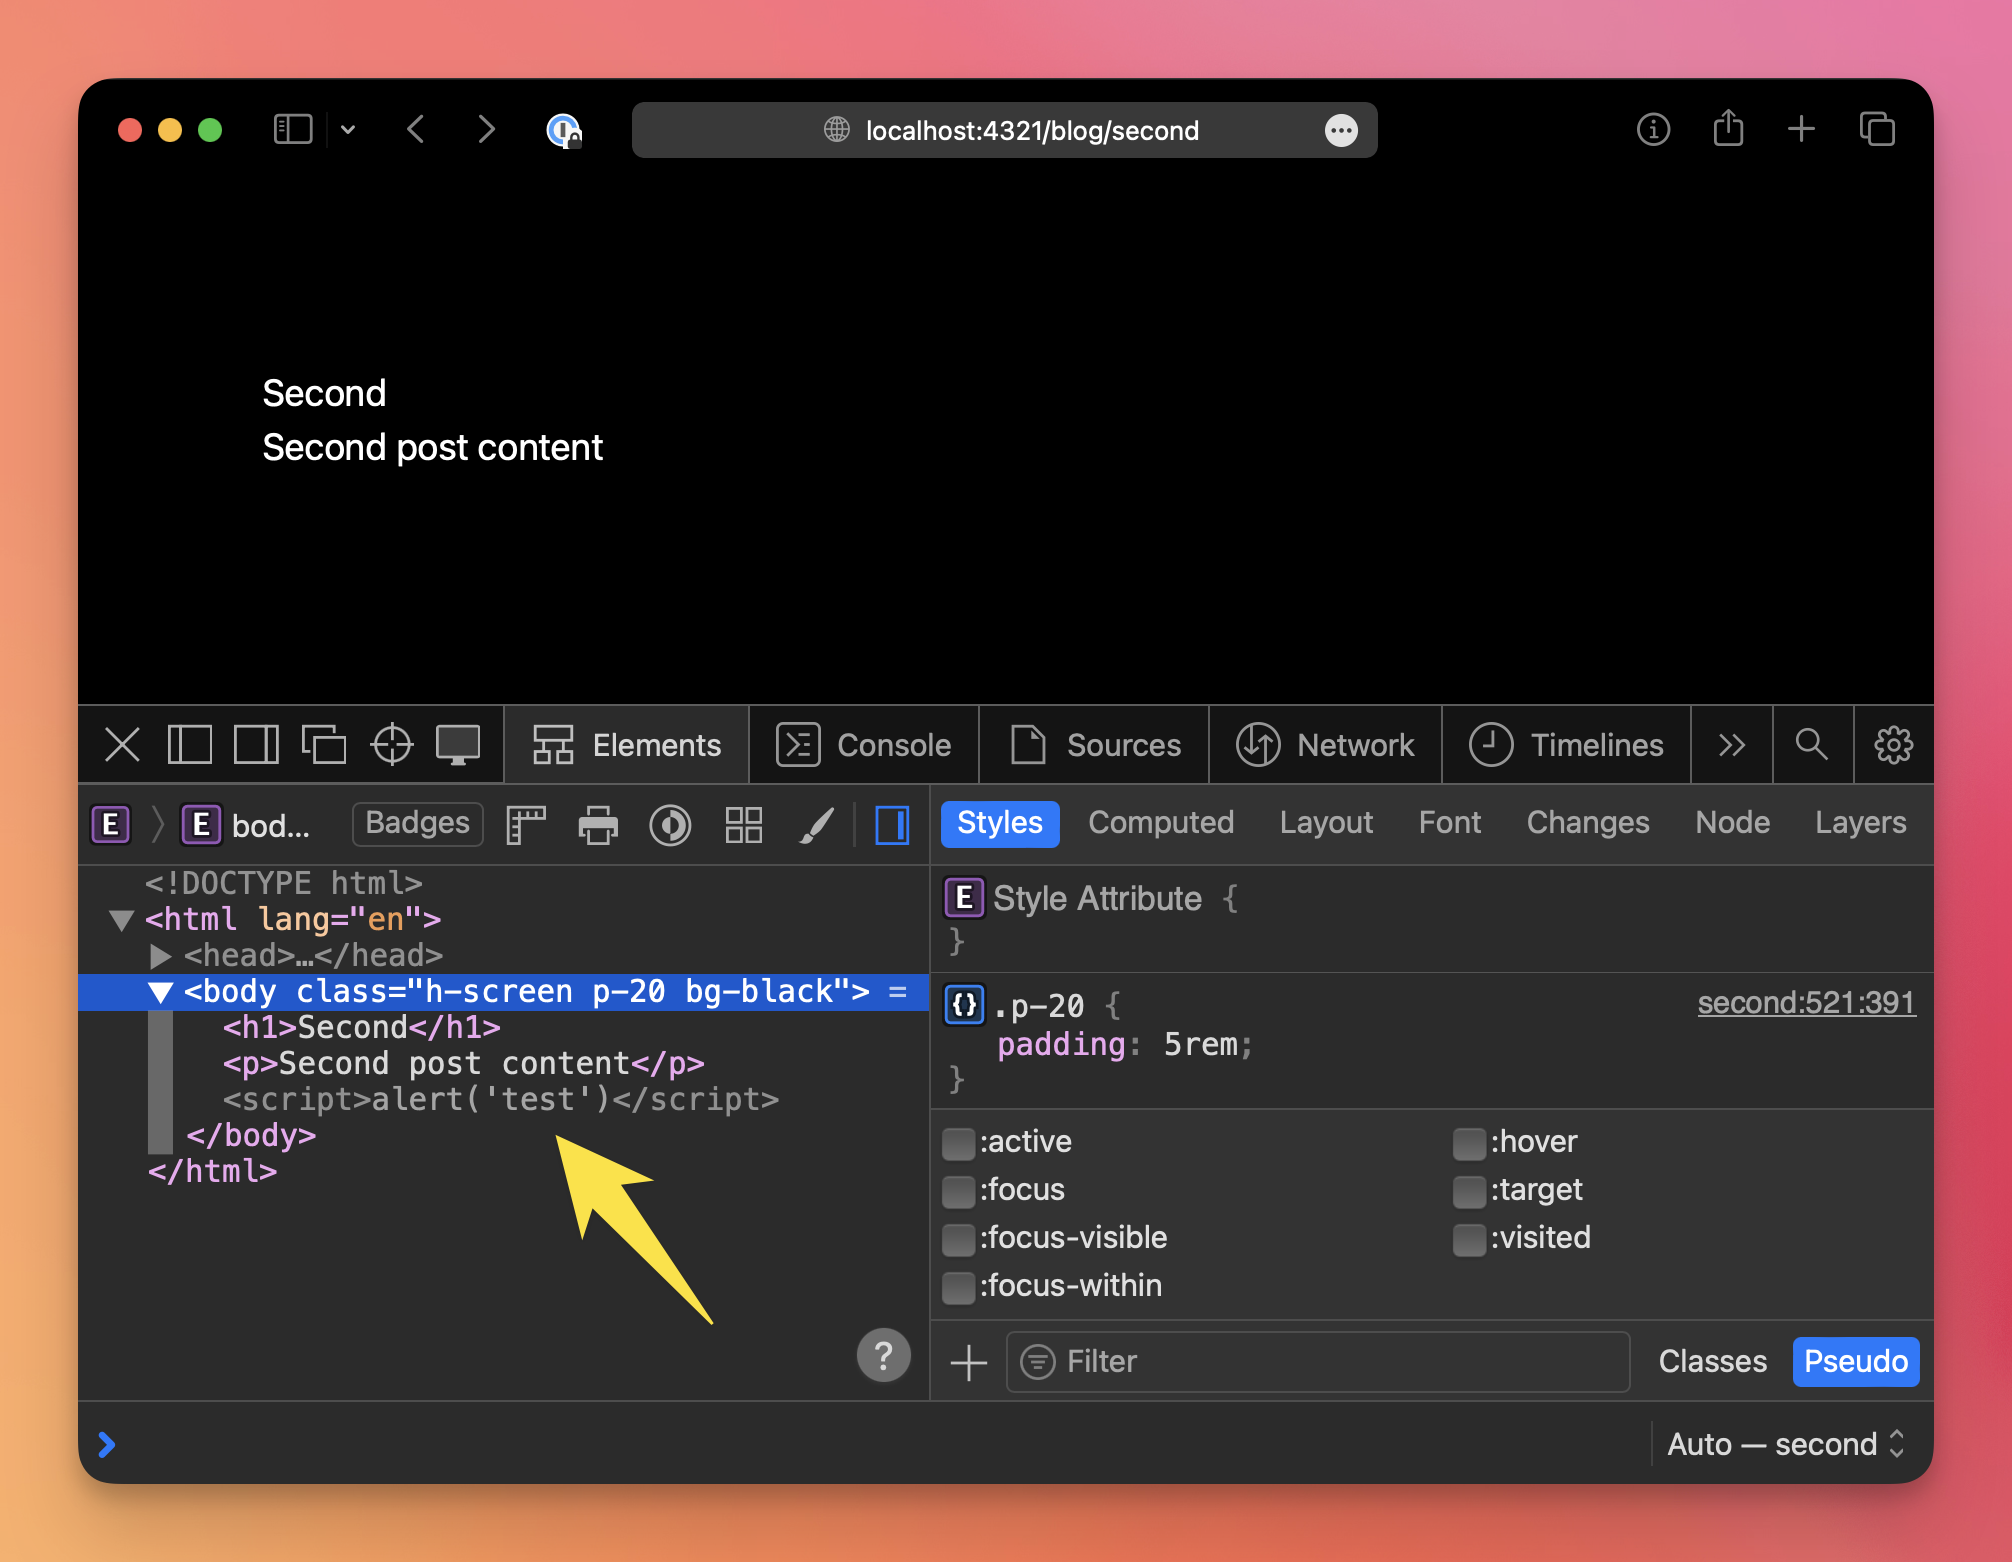Viewport: 2012px width, 1562px height.
Task: Expand the collapsed head element
Action: [159, 956]
